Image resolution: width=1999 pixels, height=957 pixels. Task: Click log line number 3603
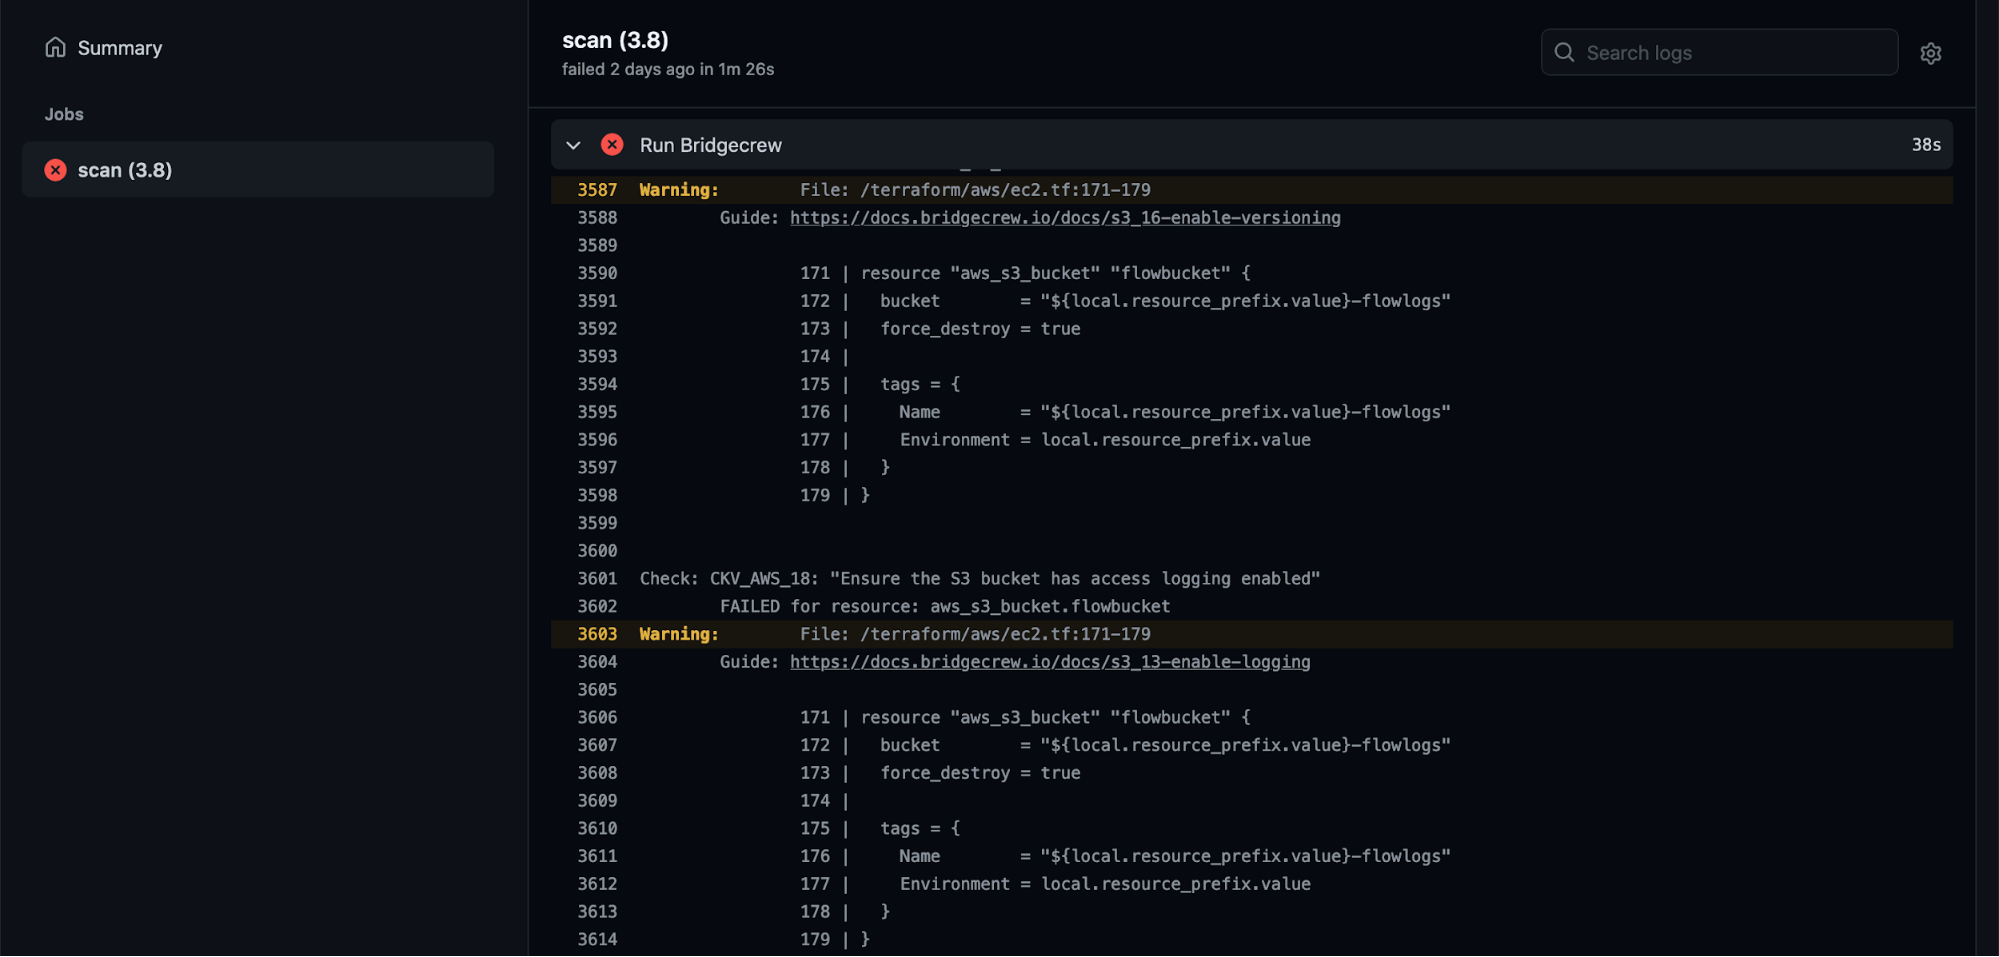(597, 634)
